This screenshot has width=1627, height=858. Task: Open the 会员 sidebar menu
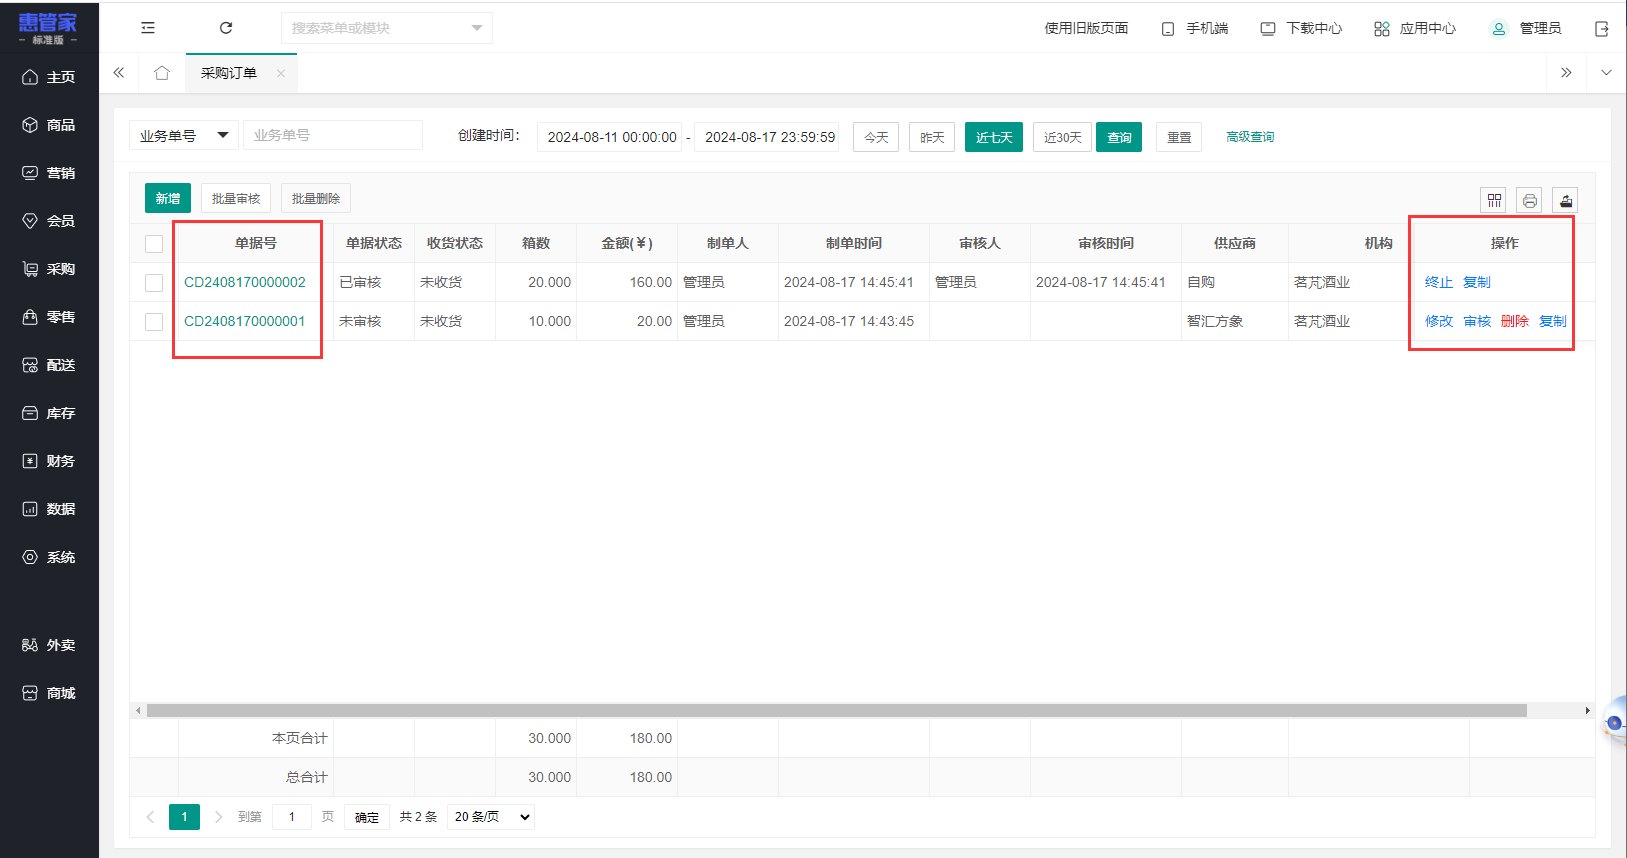[49, 221]
